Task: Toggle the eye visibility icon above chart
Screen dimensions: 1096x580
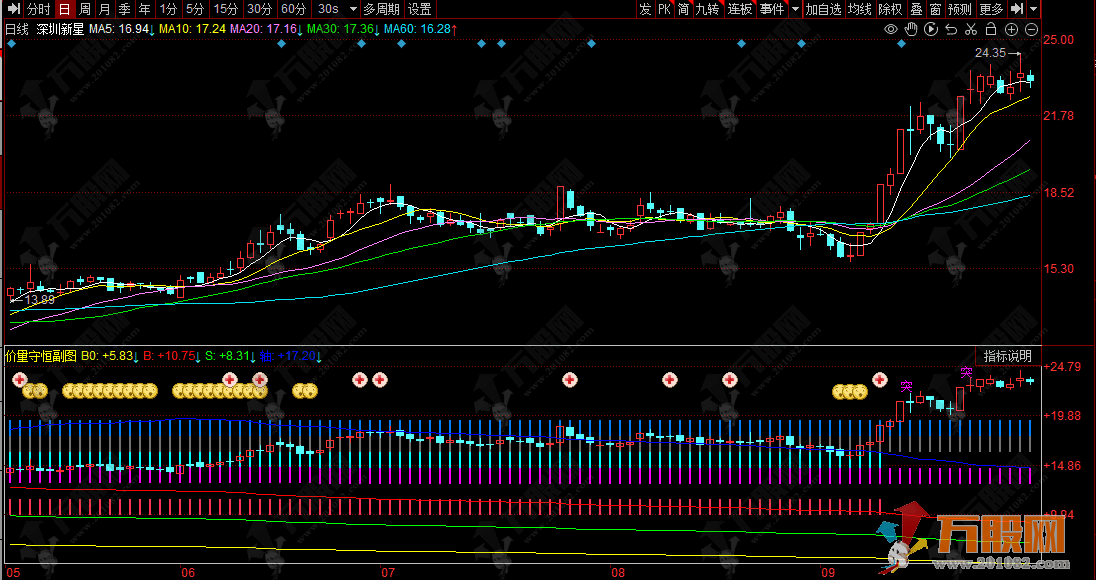Action: [x=891, y=29]
